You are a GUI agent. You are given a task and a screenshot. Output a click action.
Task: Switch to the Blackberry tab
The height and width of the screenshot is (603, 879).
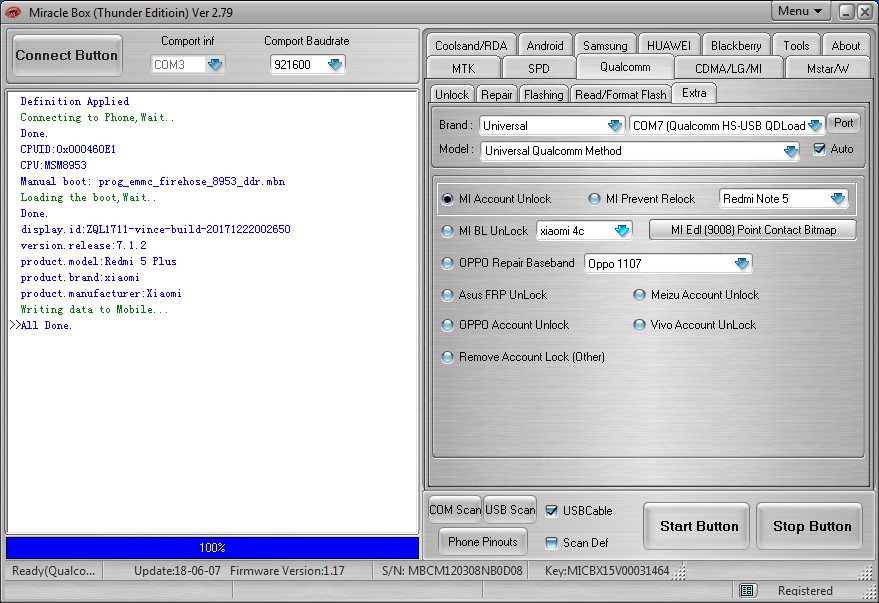tap(735, 45)
